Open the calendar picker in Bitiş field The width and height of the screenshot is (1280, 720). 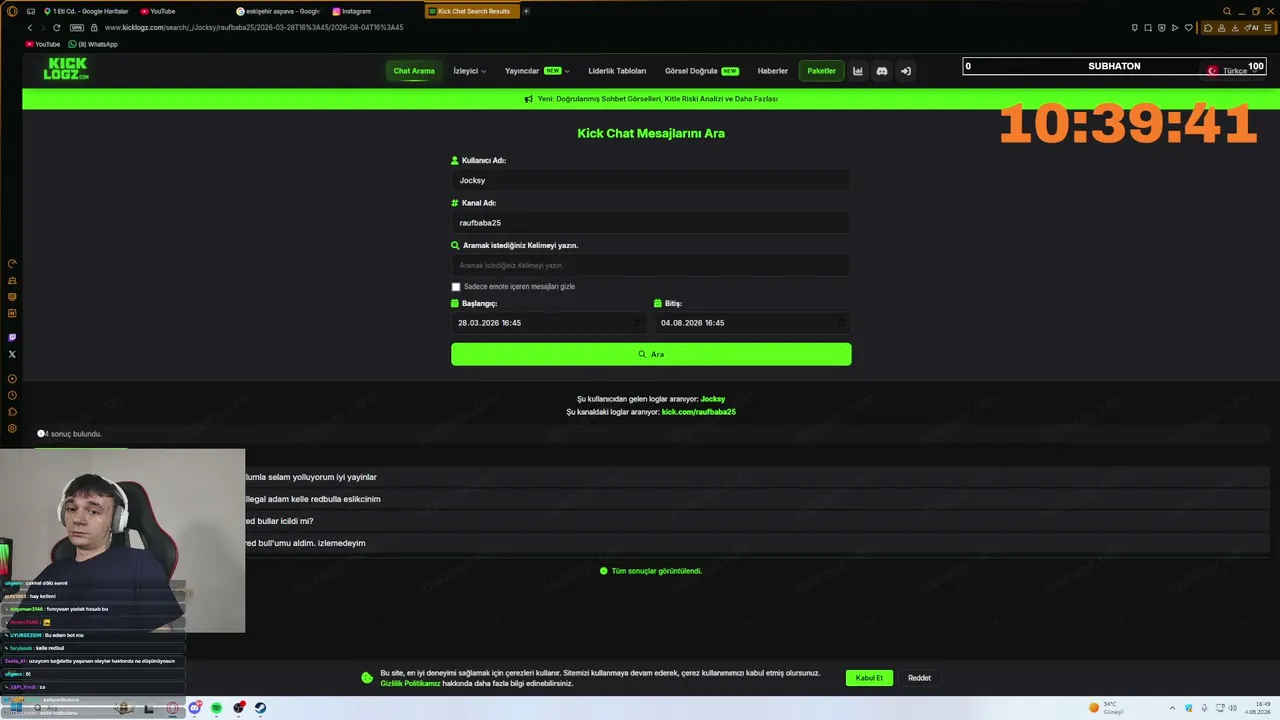[x=841, y=323]
